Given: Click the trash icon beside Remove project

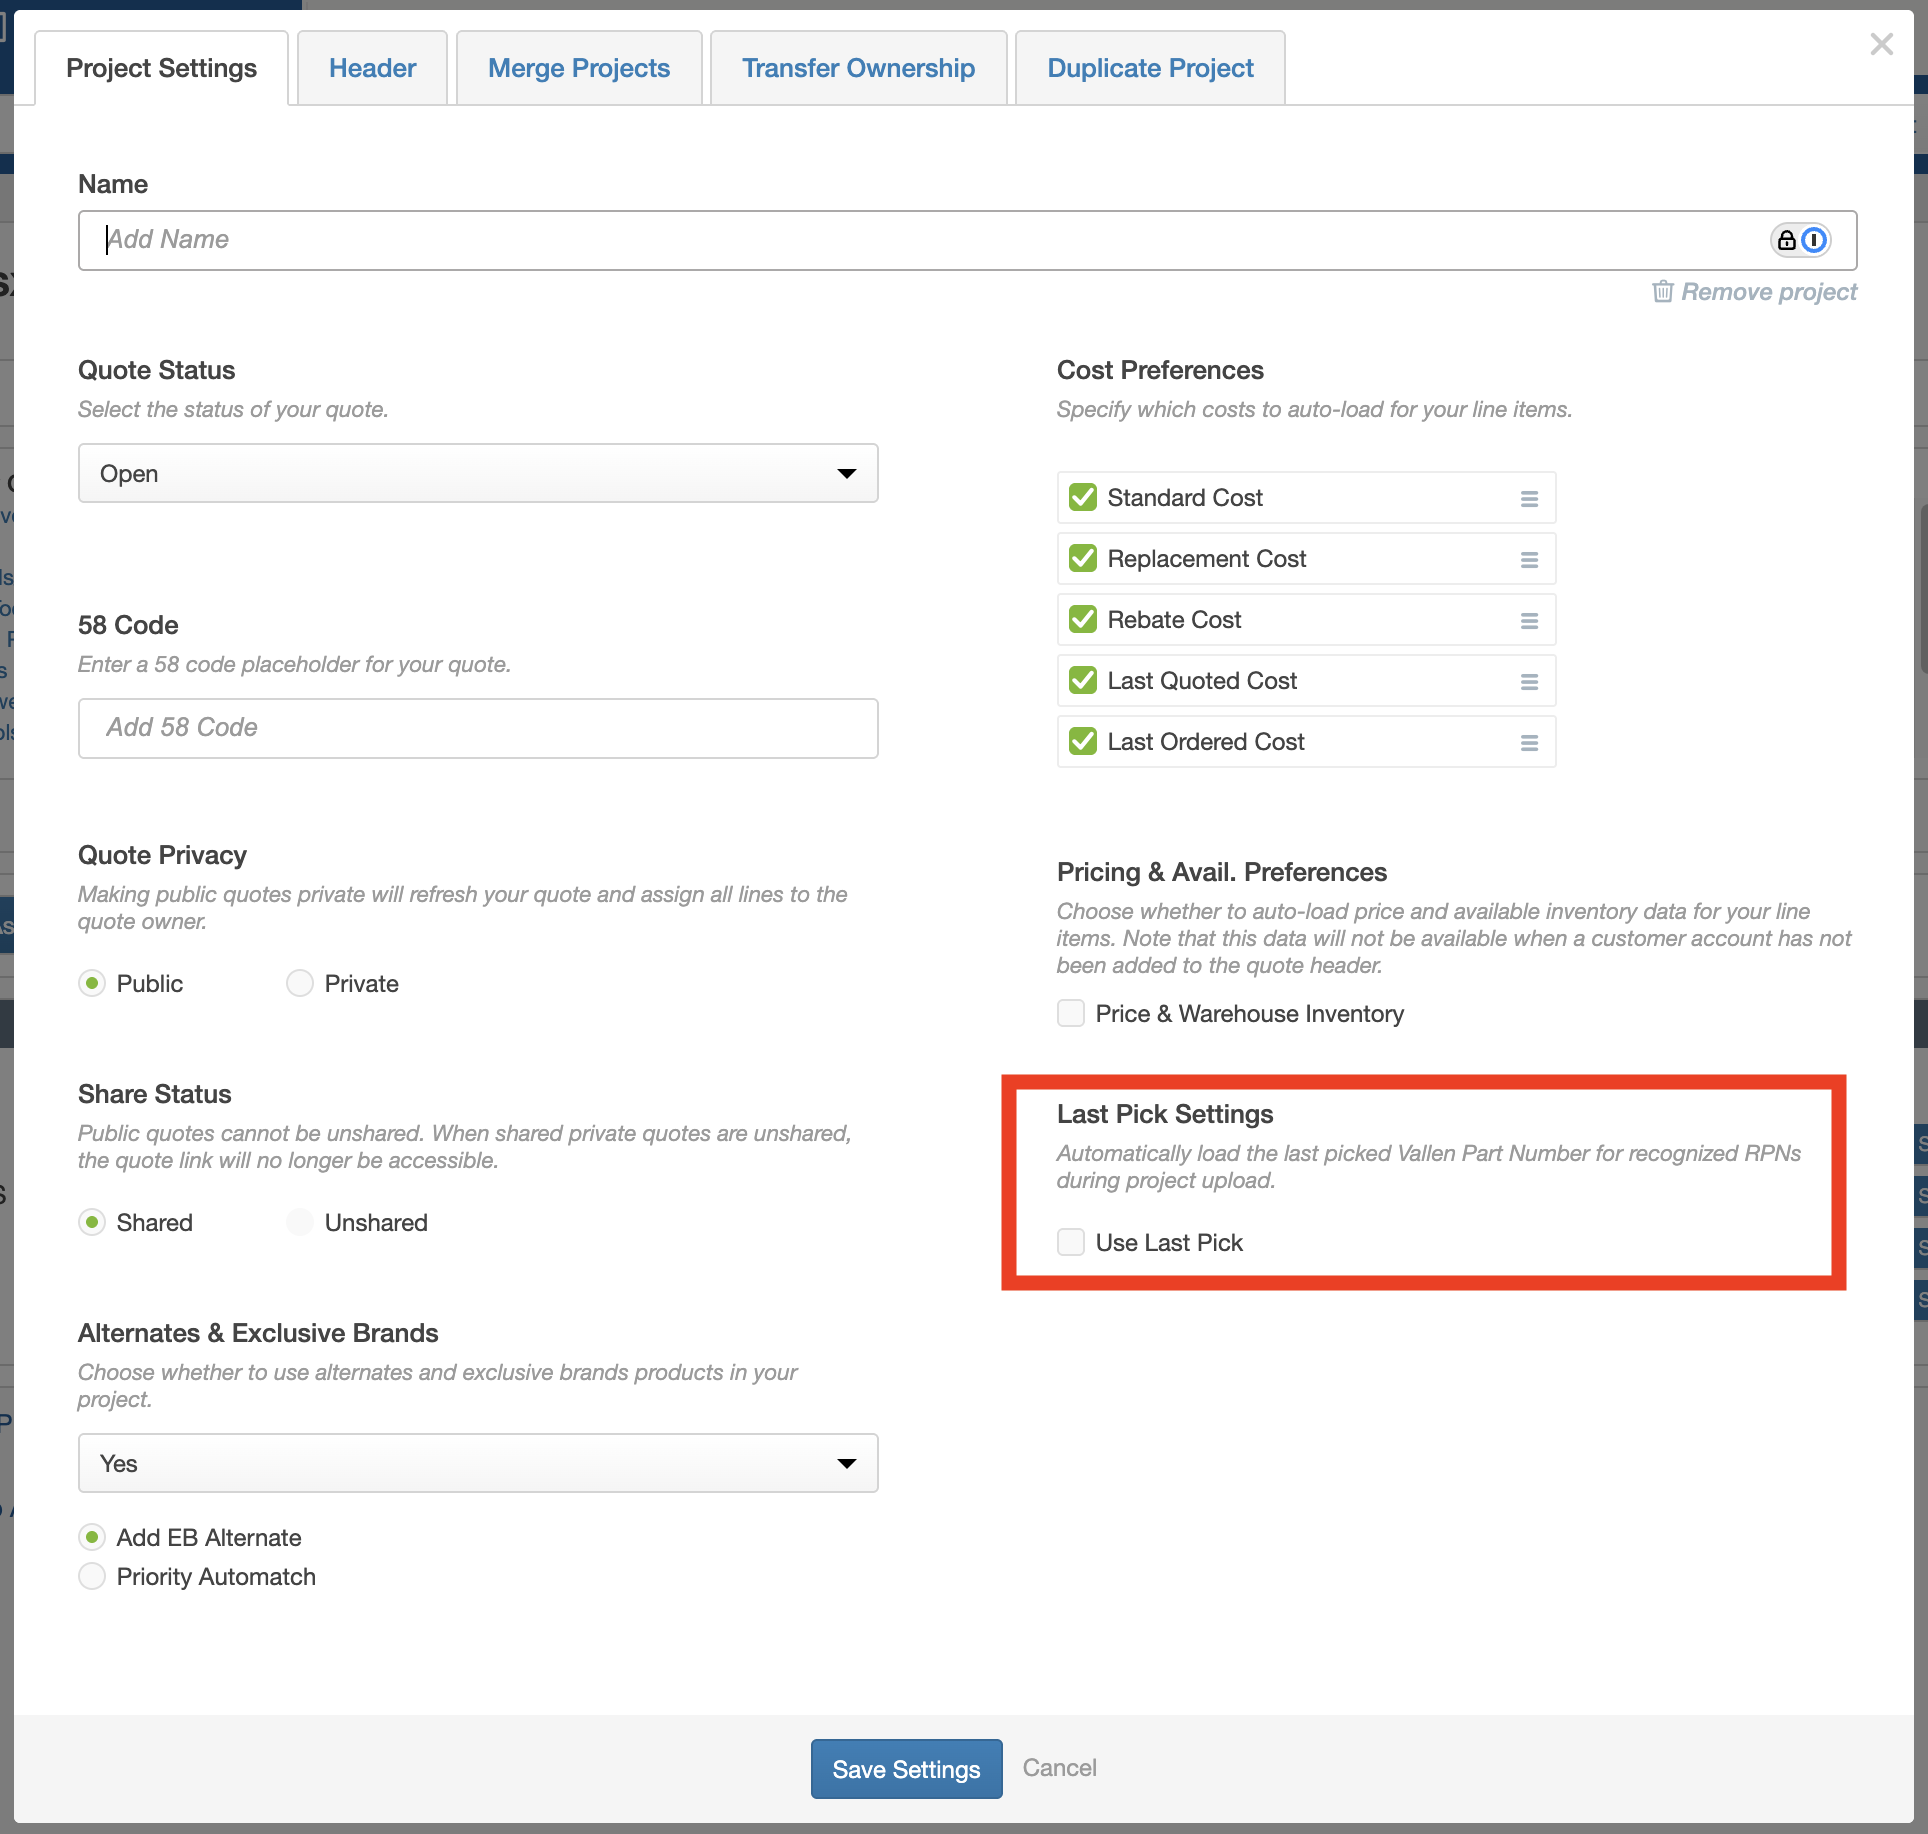Looking at the screenshot, I should (x=1662, y=291).
